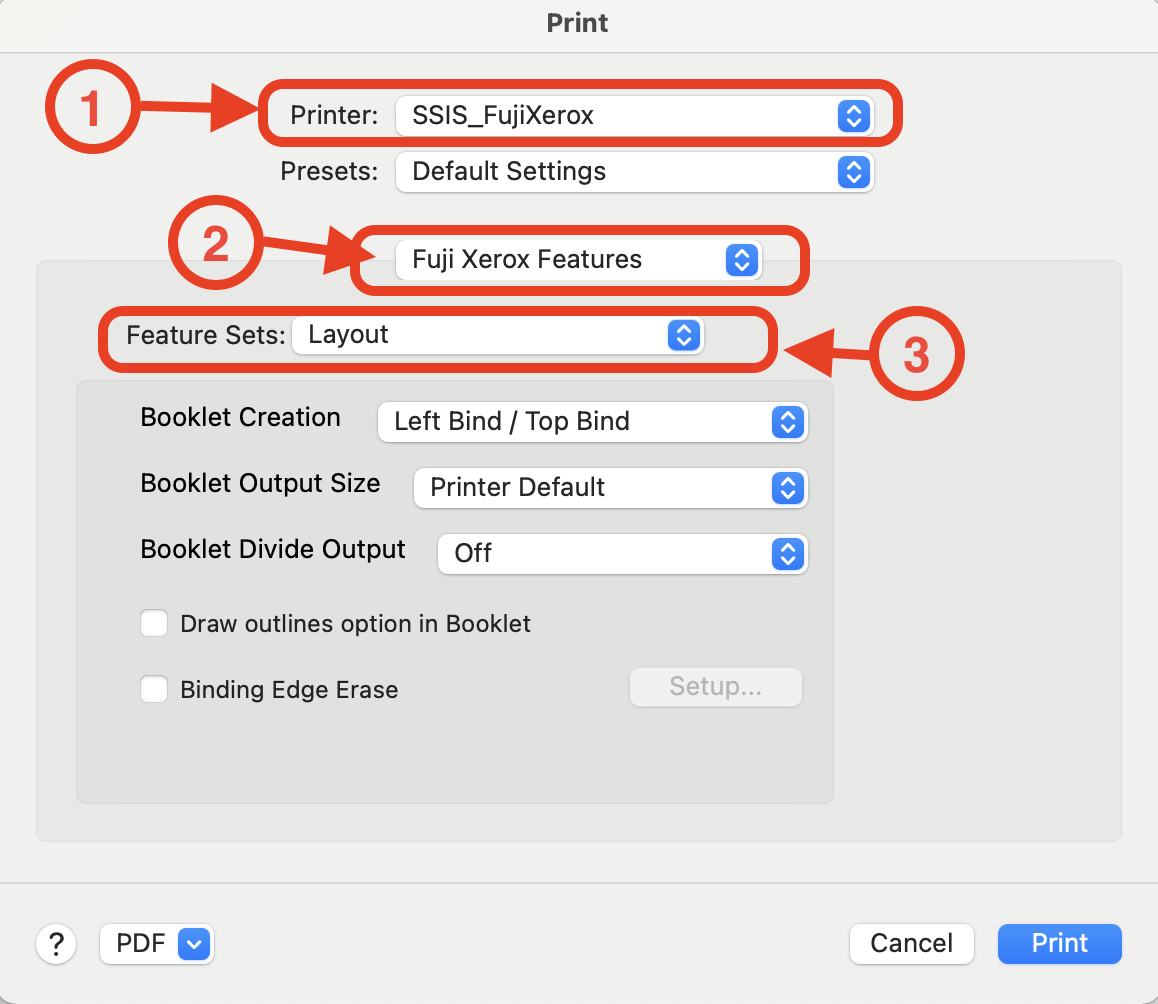
Task: Click the Feature Sets chevron arrows icon
Action: coord(682,335)
